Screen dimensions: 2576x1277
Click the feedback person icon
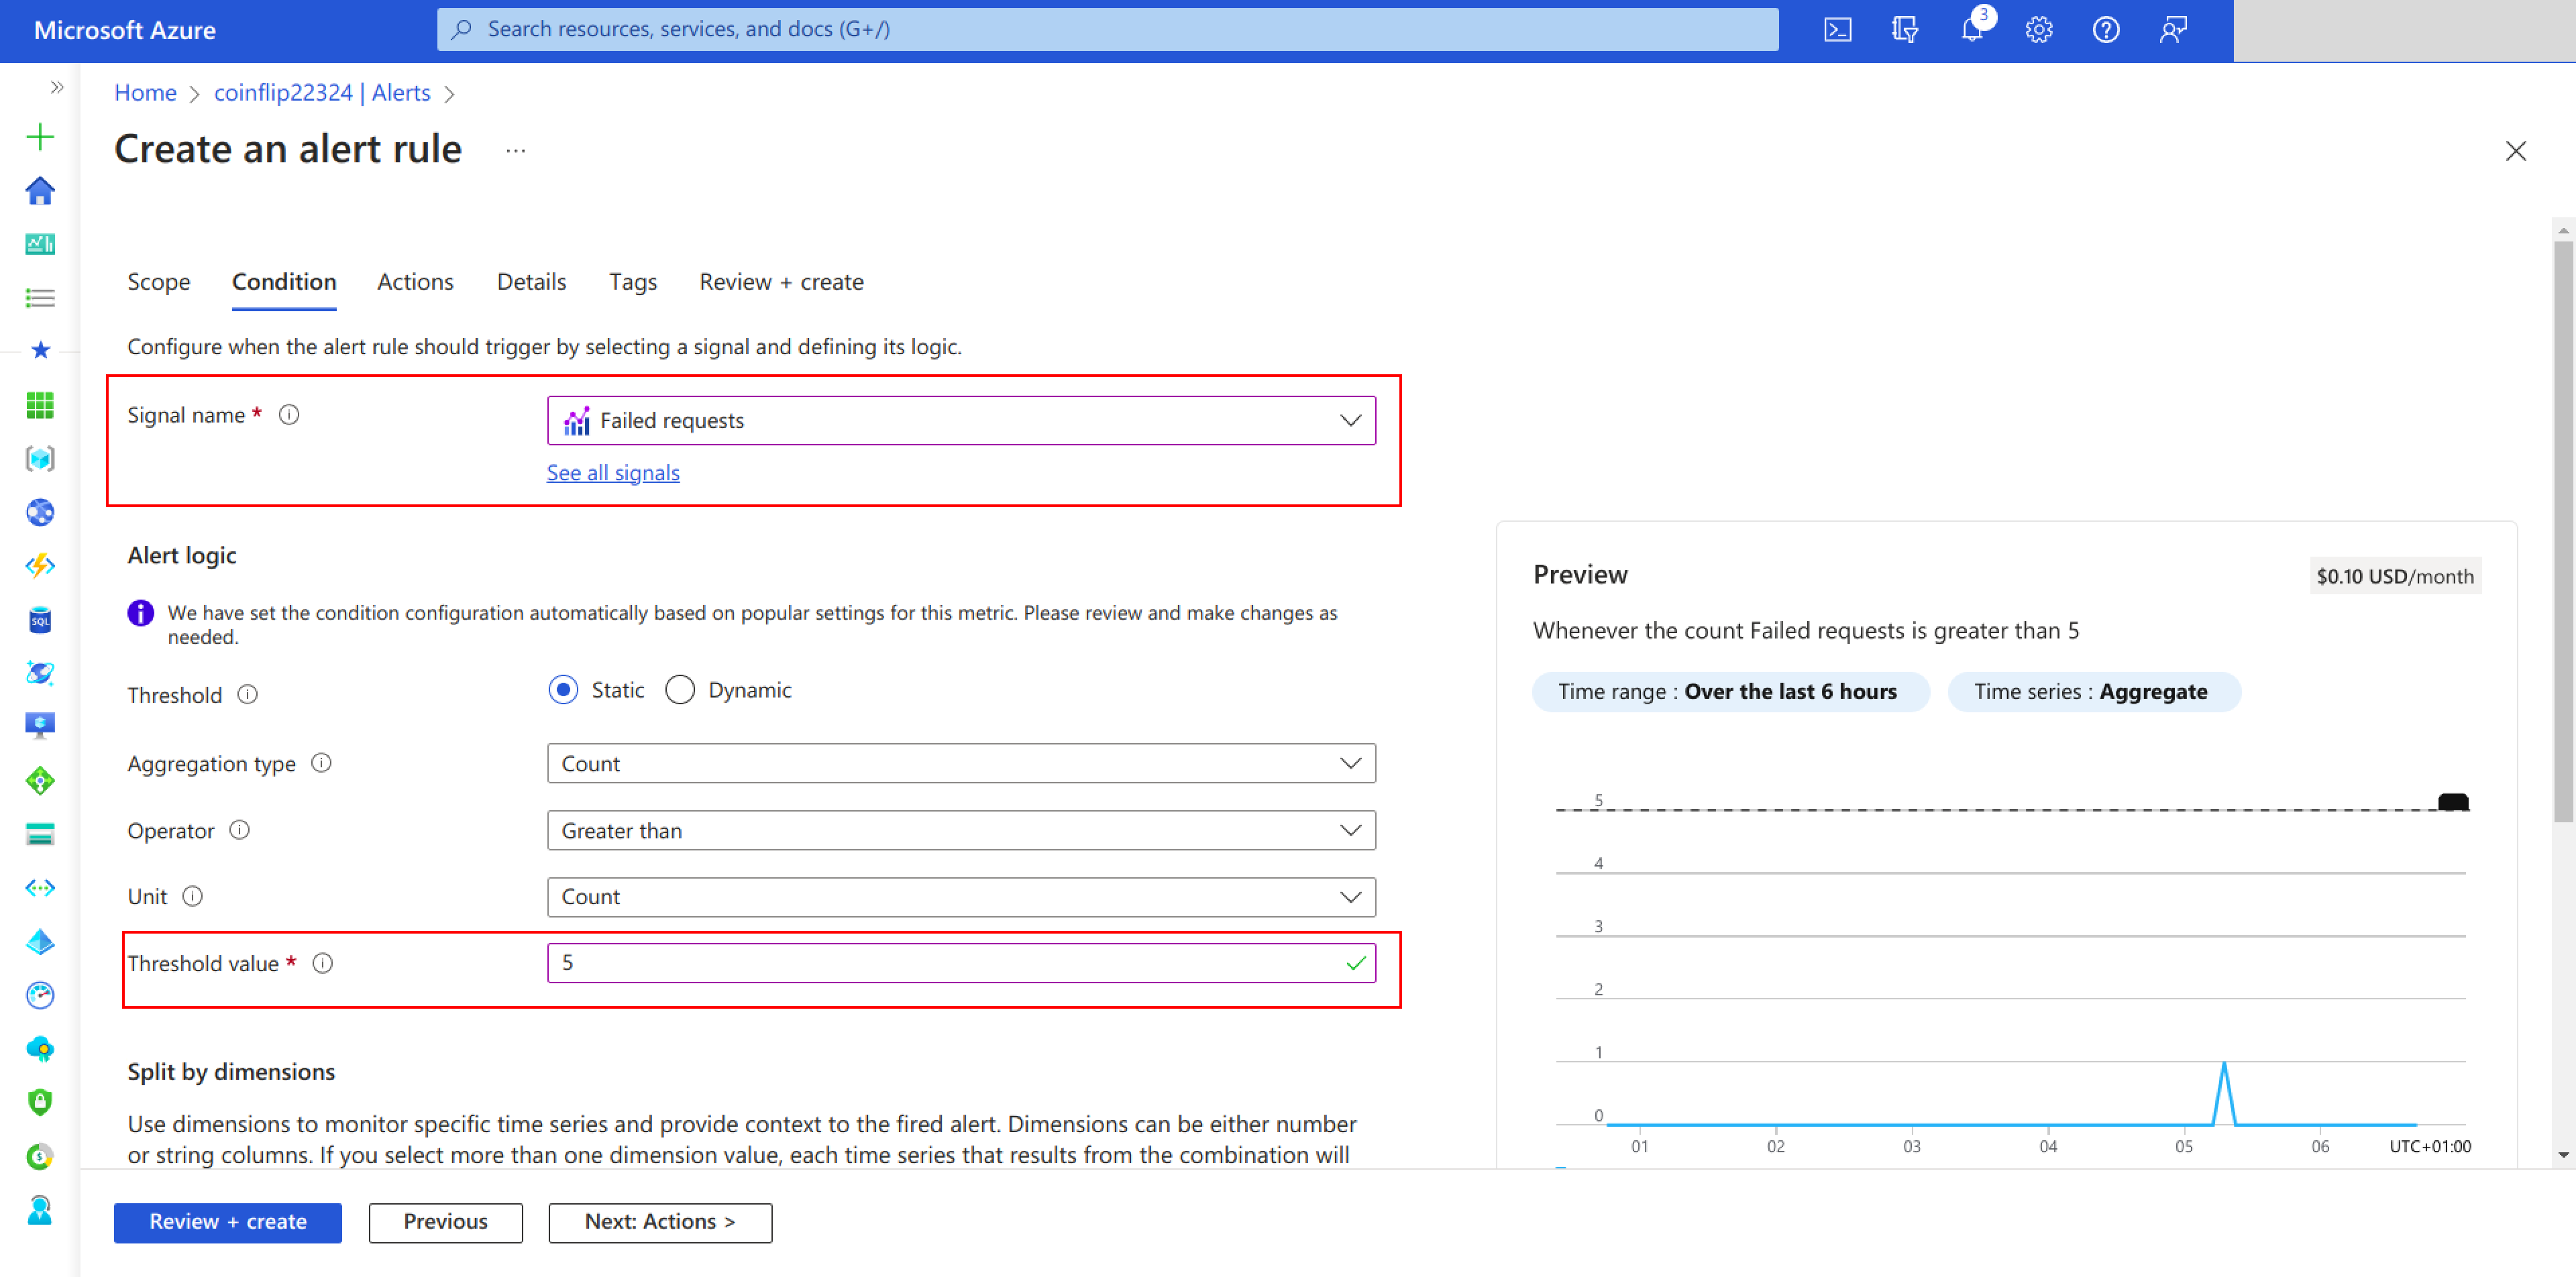click(x=2172, y=30)
